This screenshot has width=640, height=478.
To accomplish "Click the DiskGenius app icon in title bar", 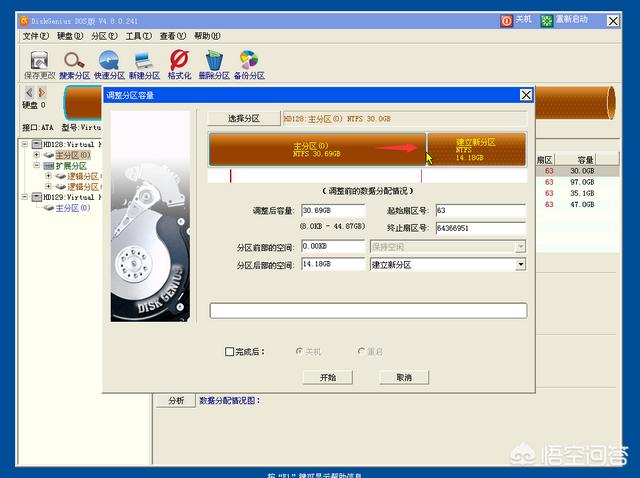I will (24, 20).
